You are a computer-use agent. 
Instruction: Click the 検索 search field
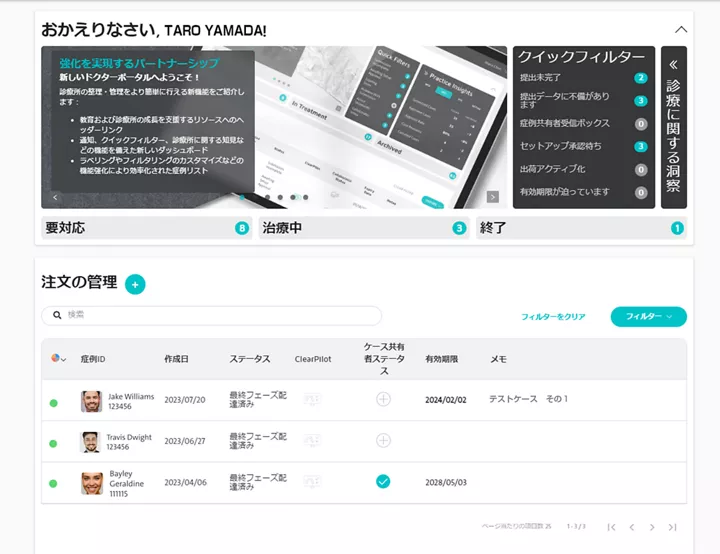212,315
